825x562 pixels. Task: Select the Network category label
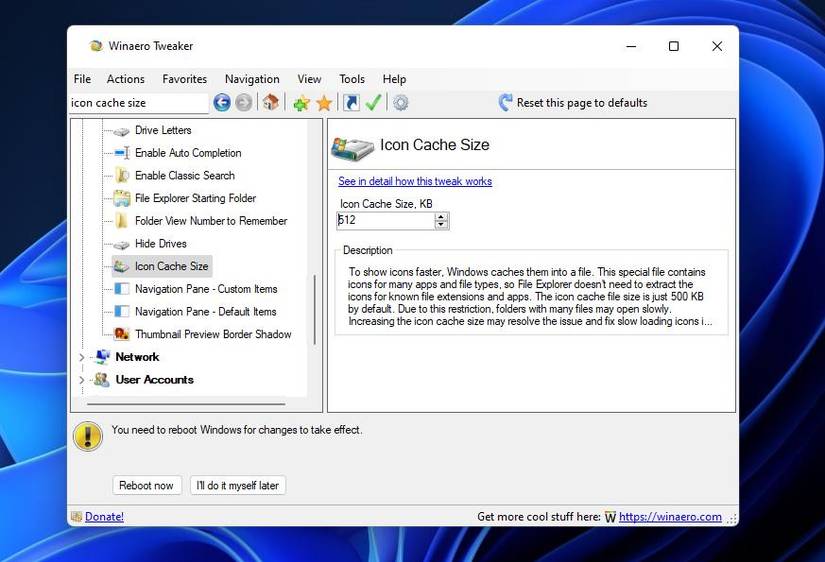[137, 357]
